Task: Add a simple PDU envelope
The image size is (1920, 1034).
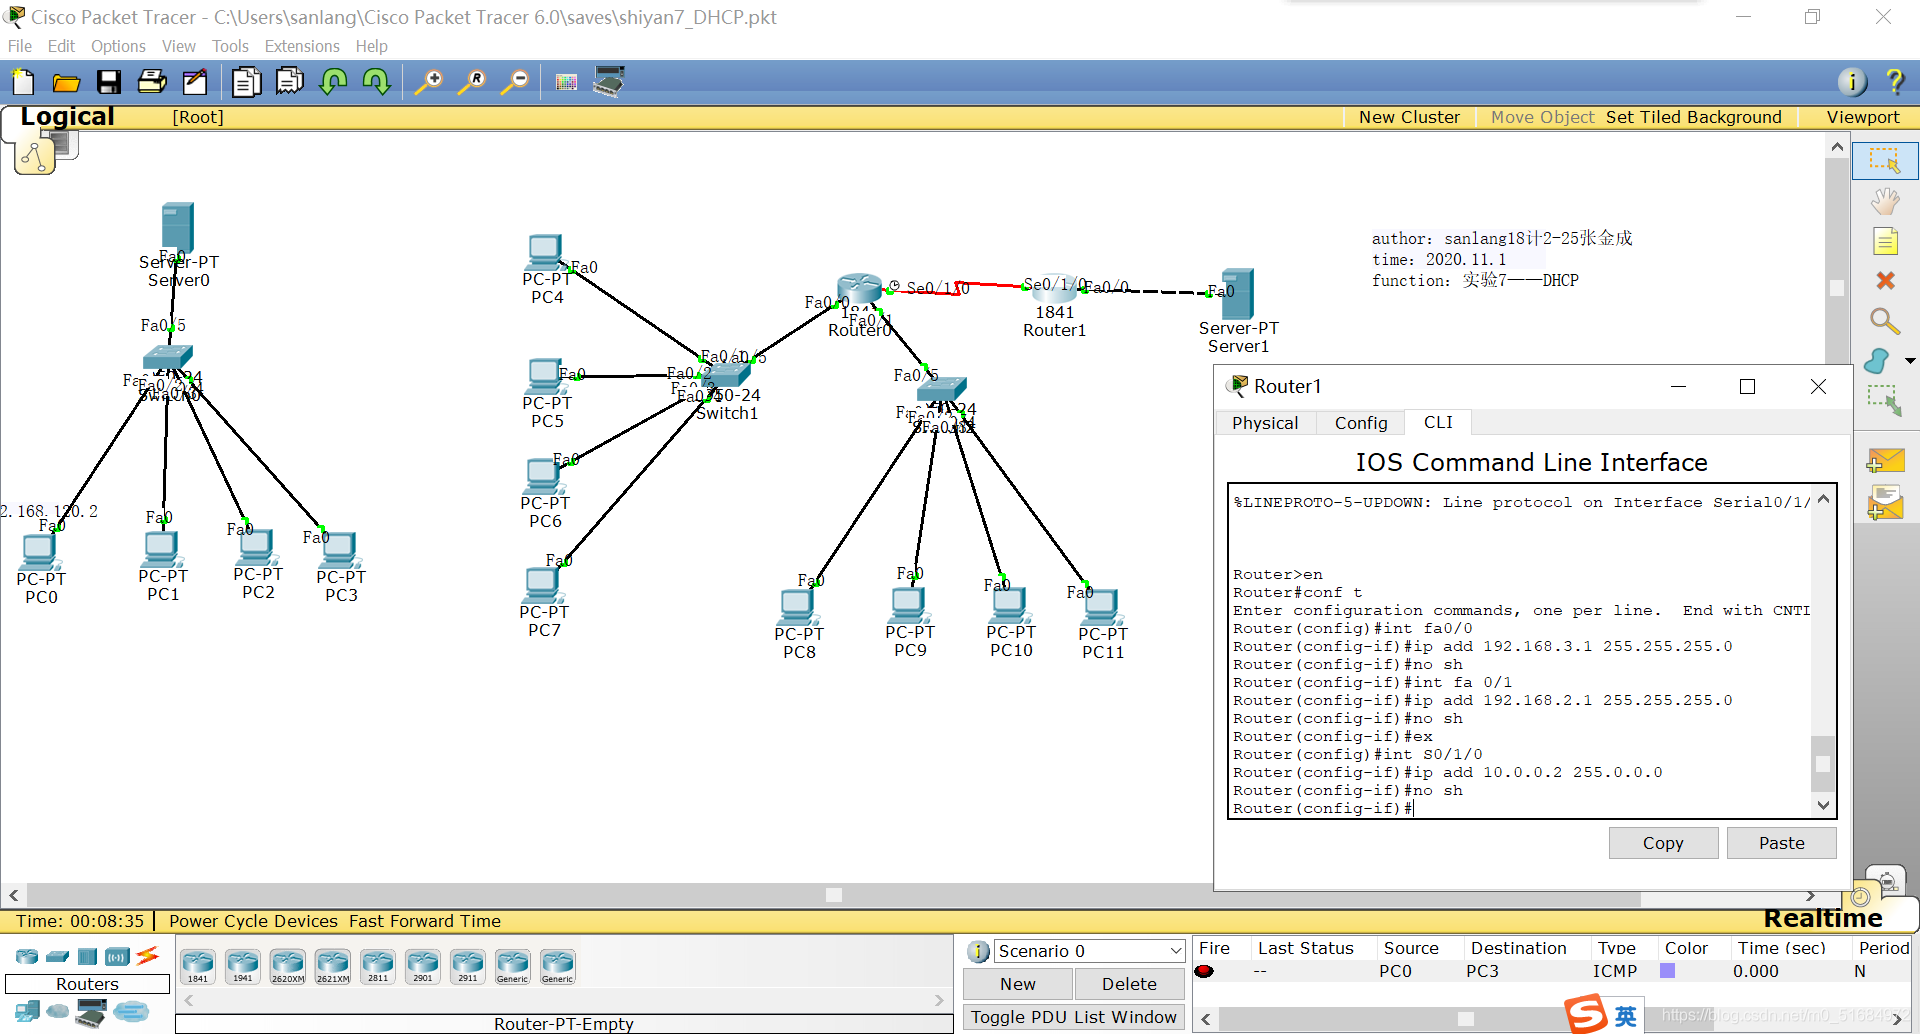Action: pyautogui.click(x=1885, y=460)
